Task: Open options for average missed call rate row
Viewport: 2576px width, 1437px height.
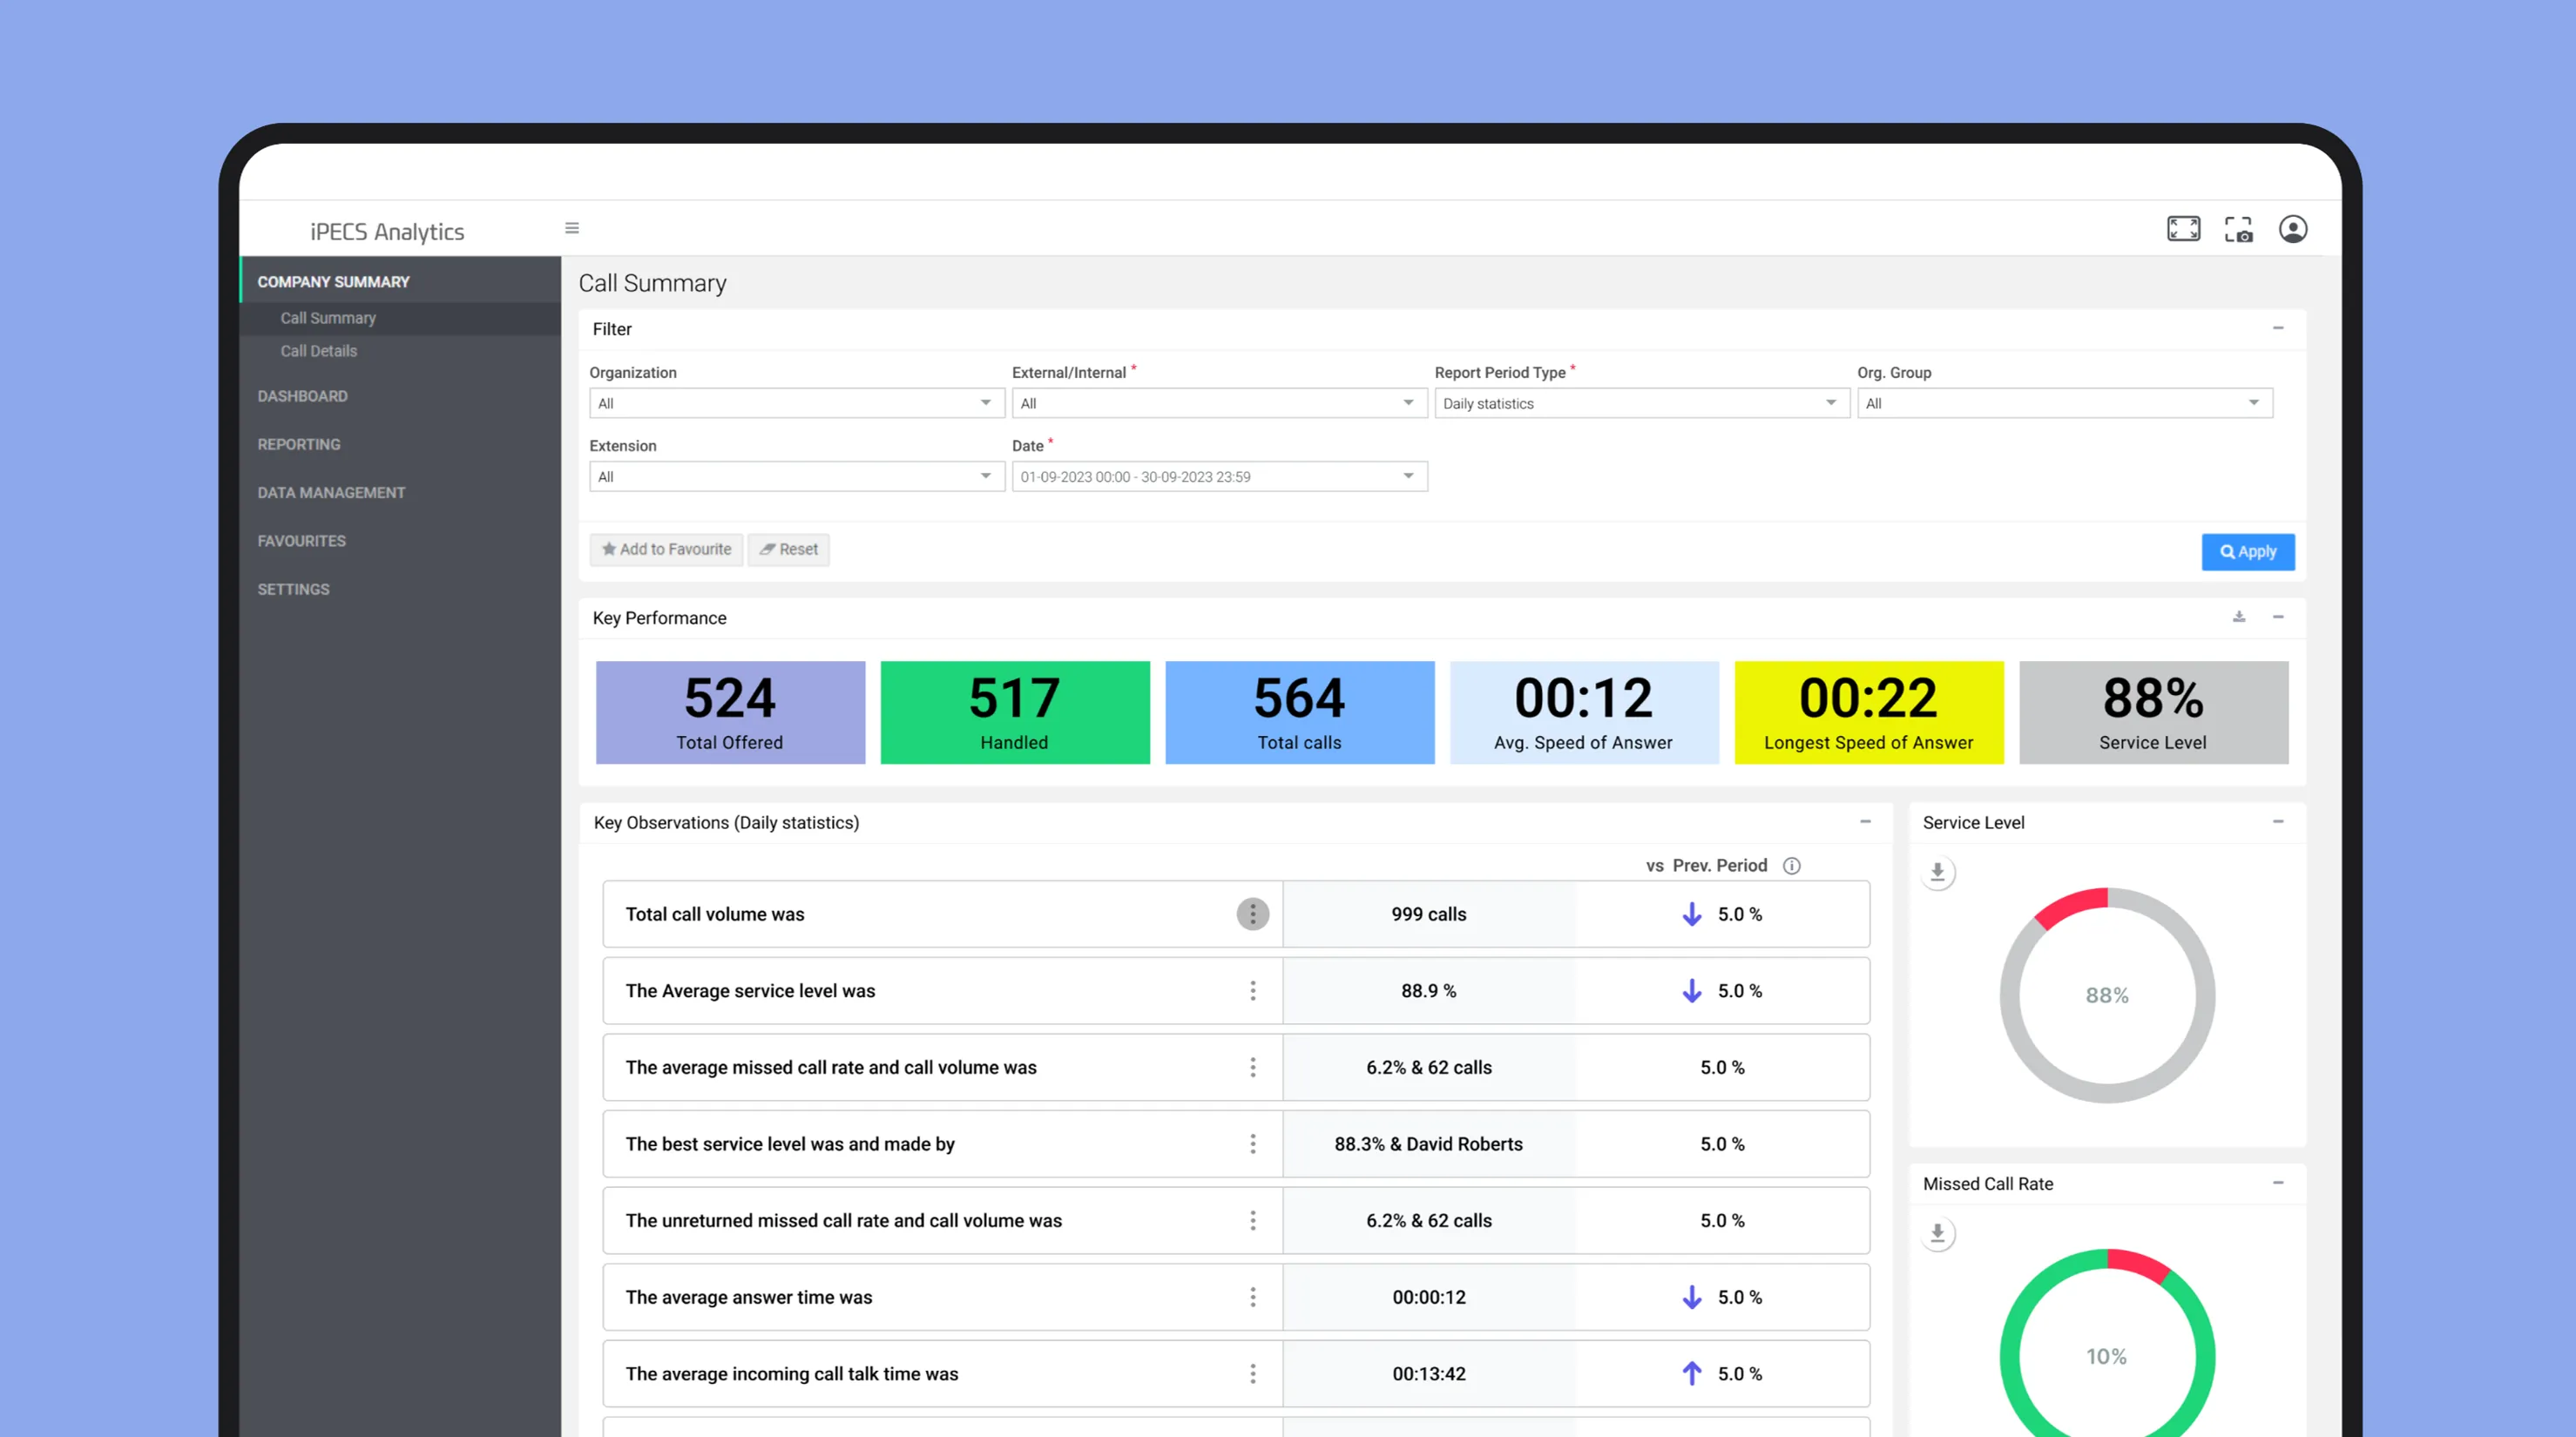Action: tap(1252, 1067)
